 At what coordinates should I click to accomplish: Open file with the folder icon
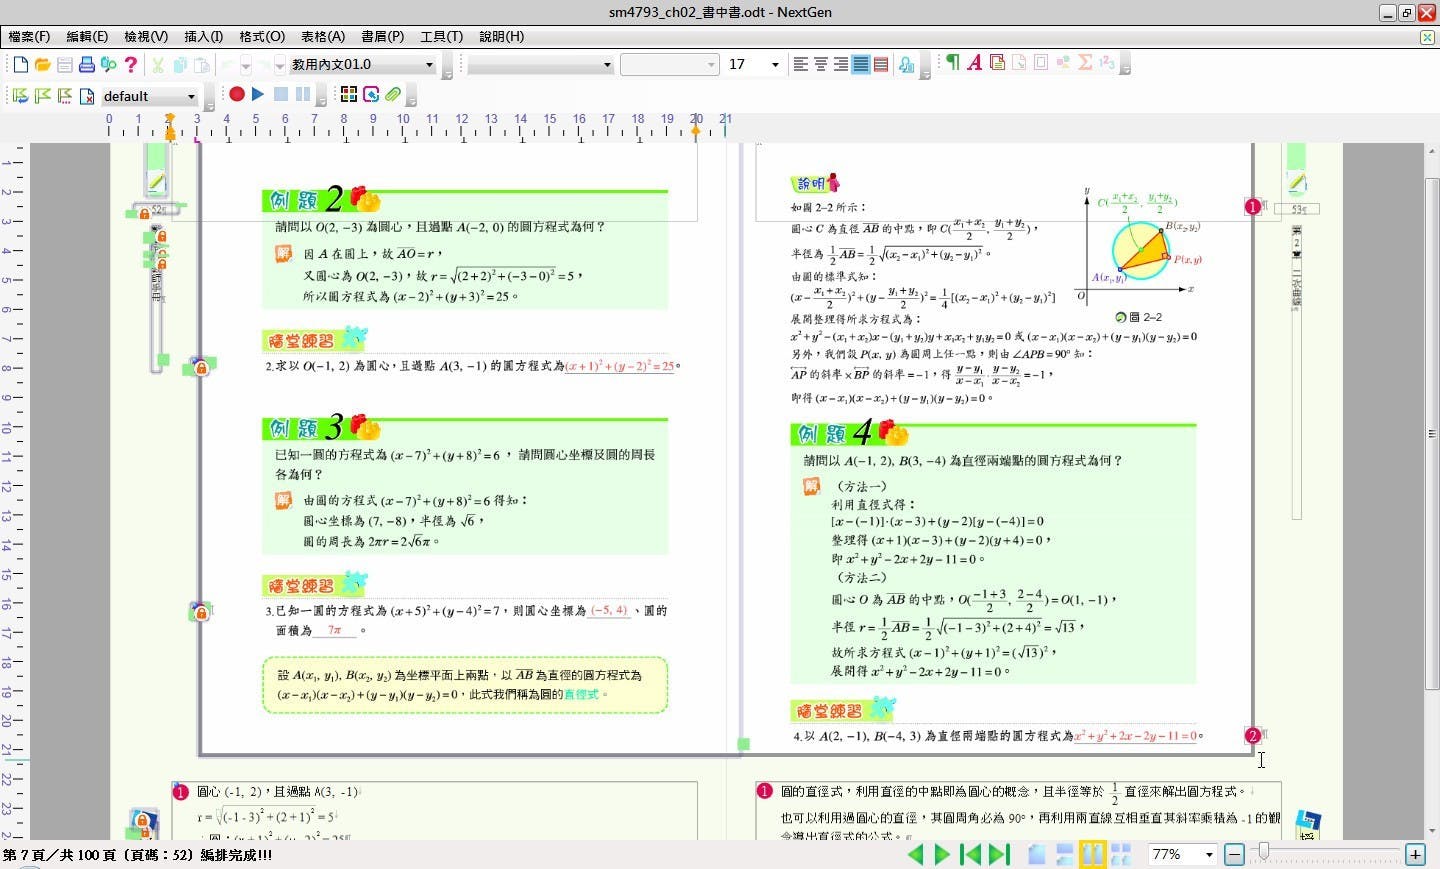pyautogui.click(x=42, y=64)
